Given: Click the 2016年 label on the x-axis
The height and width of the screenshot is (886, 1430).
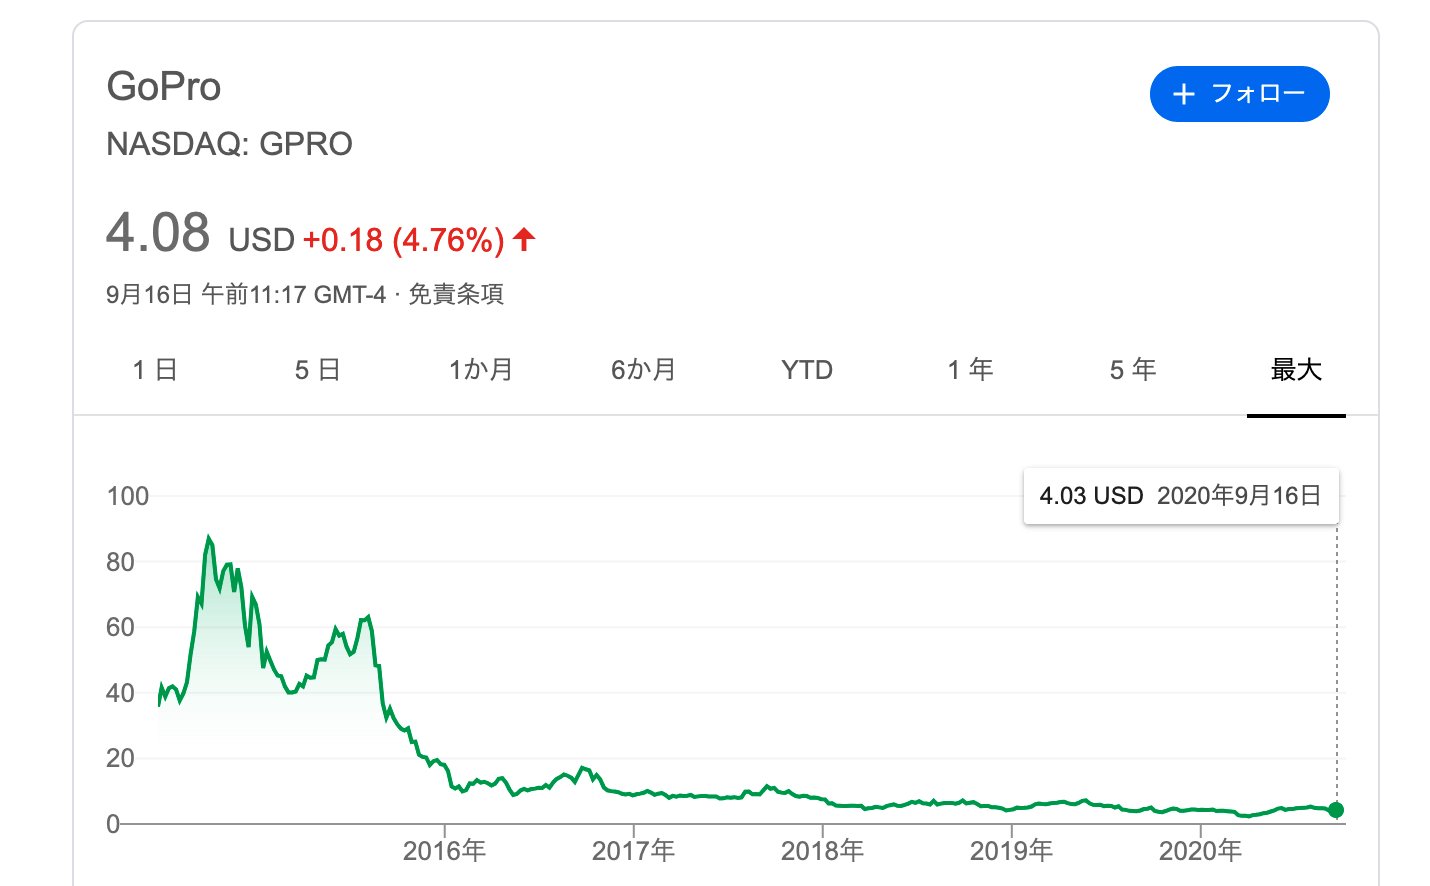Looking at the screenshot, I should 444,851.
